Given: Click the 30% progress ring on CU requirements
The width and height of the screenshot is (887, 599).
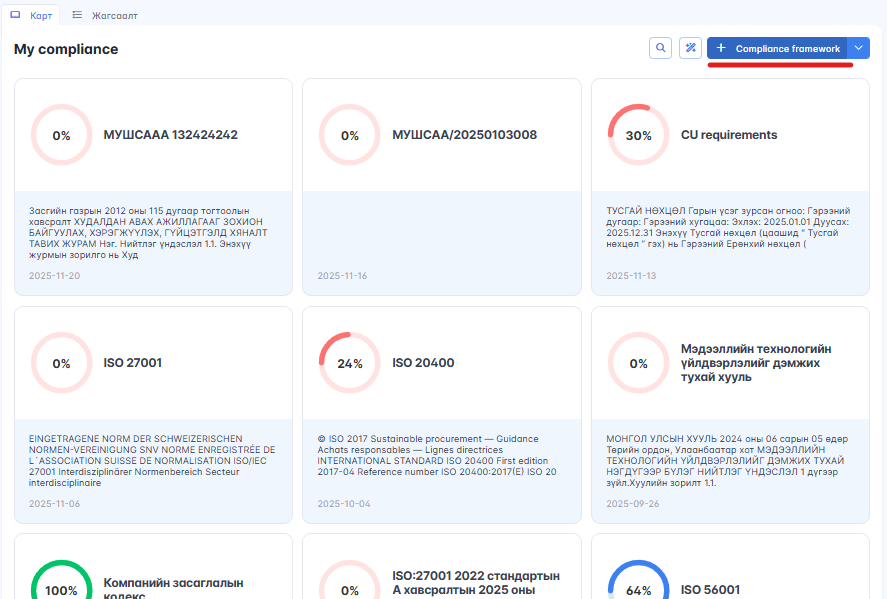Looking at the screenshot, I should [x=638, y=135].
